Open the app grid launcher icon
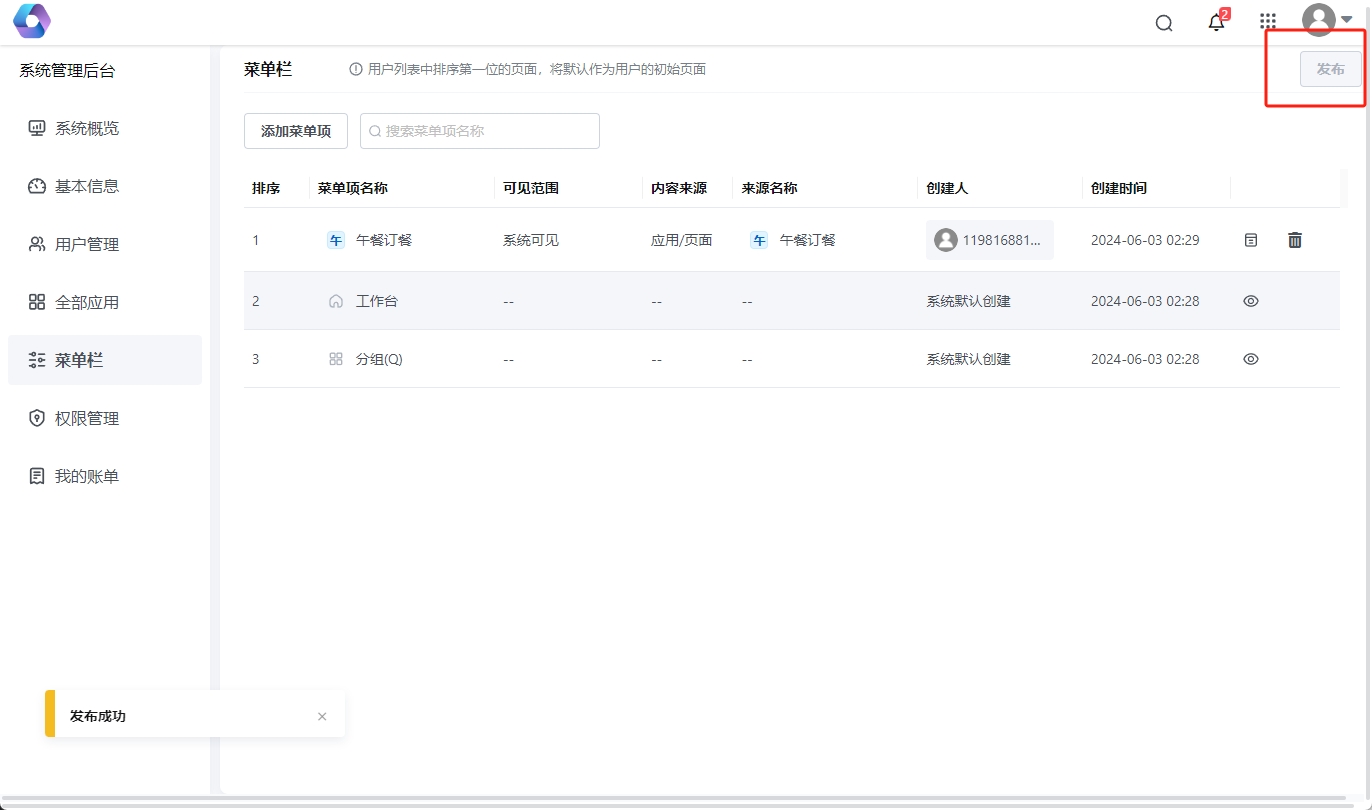 (x=1268, y=21)
